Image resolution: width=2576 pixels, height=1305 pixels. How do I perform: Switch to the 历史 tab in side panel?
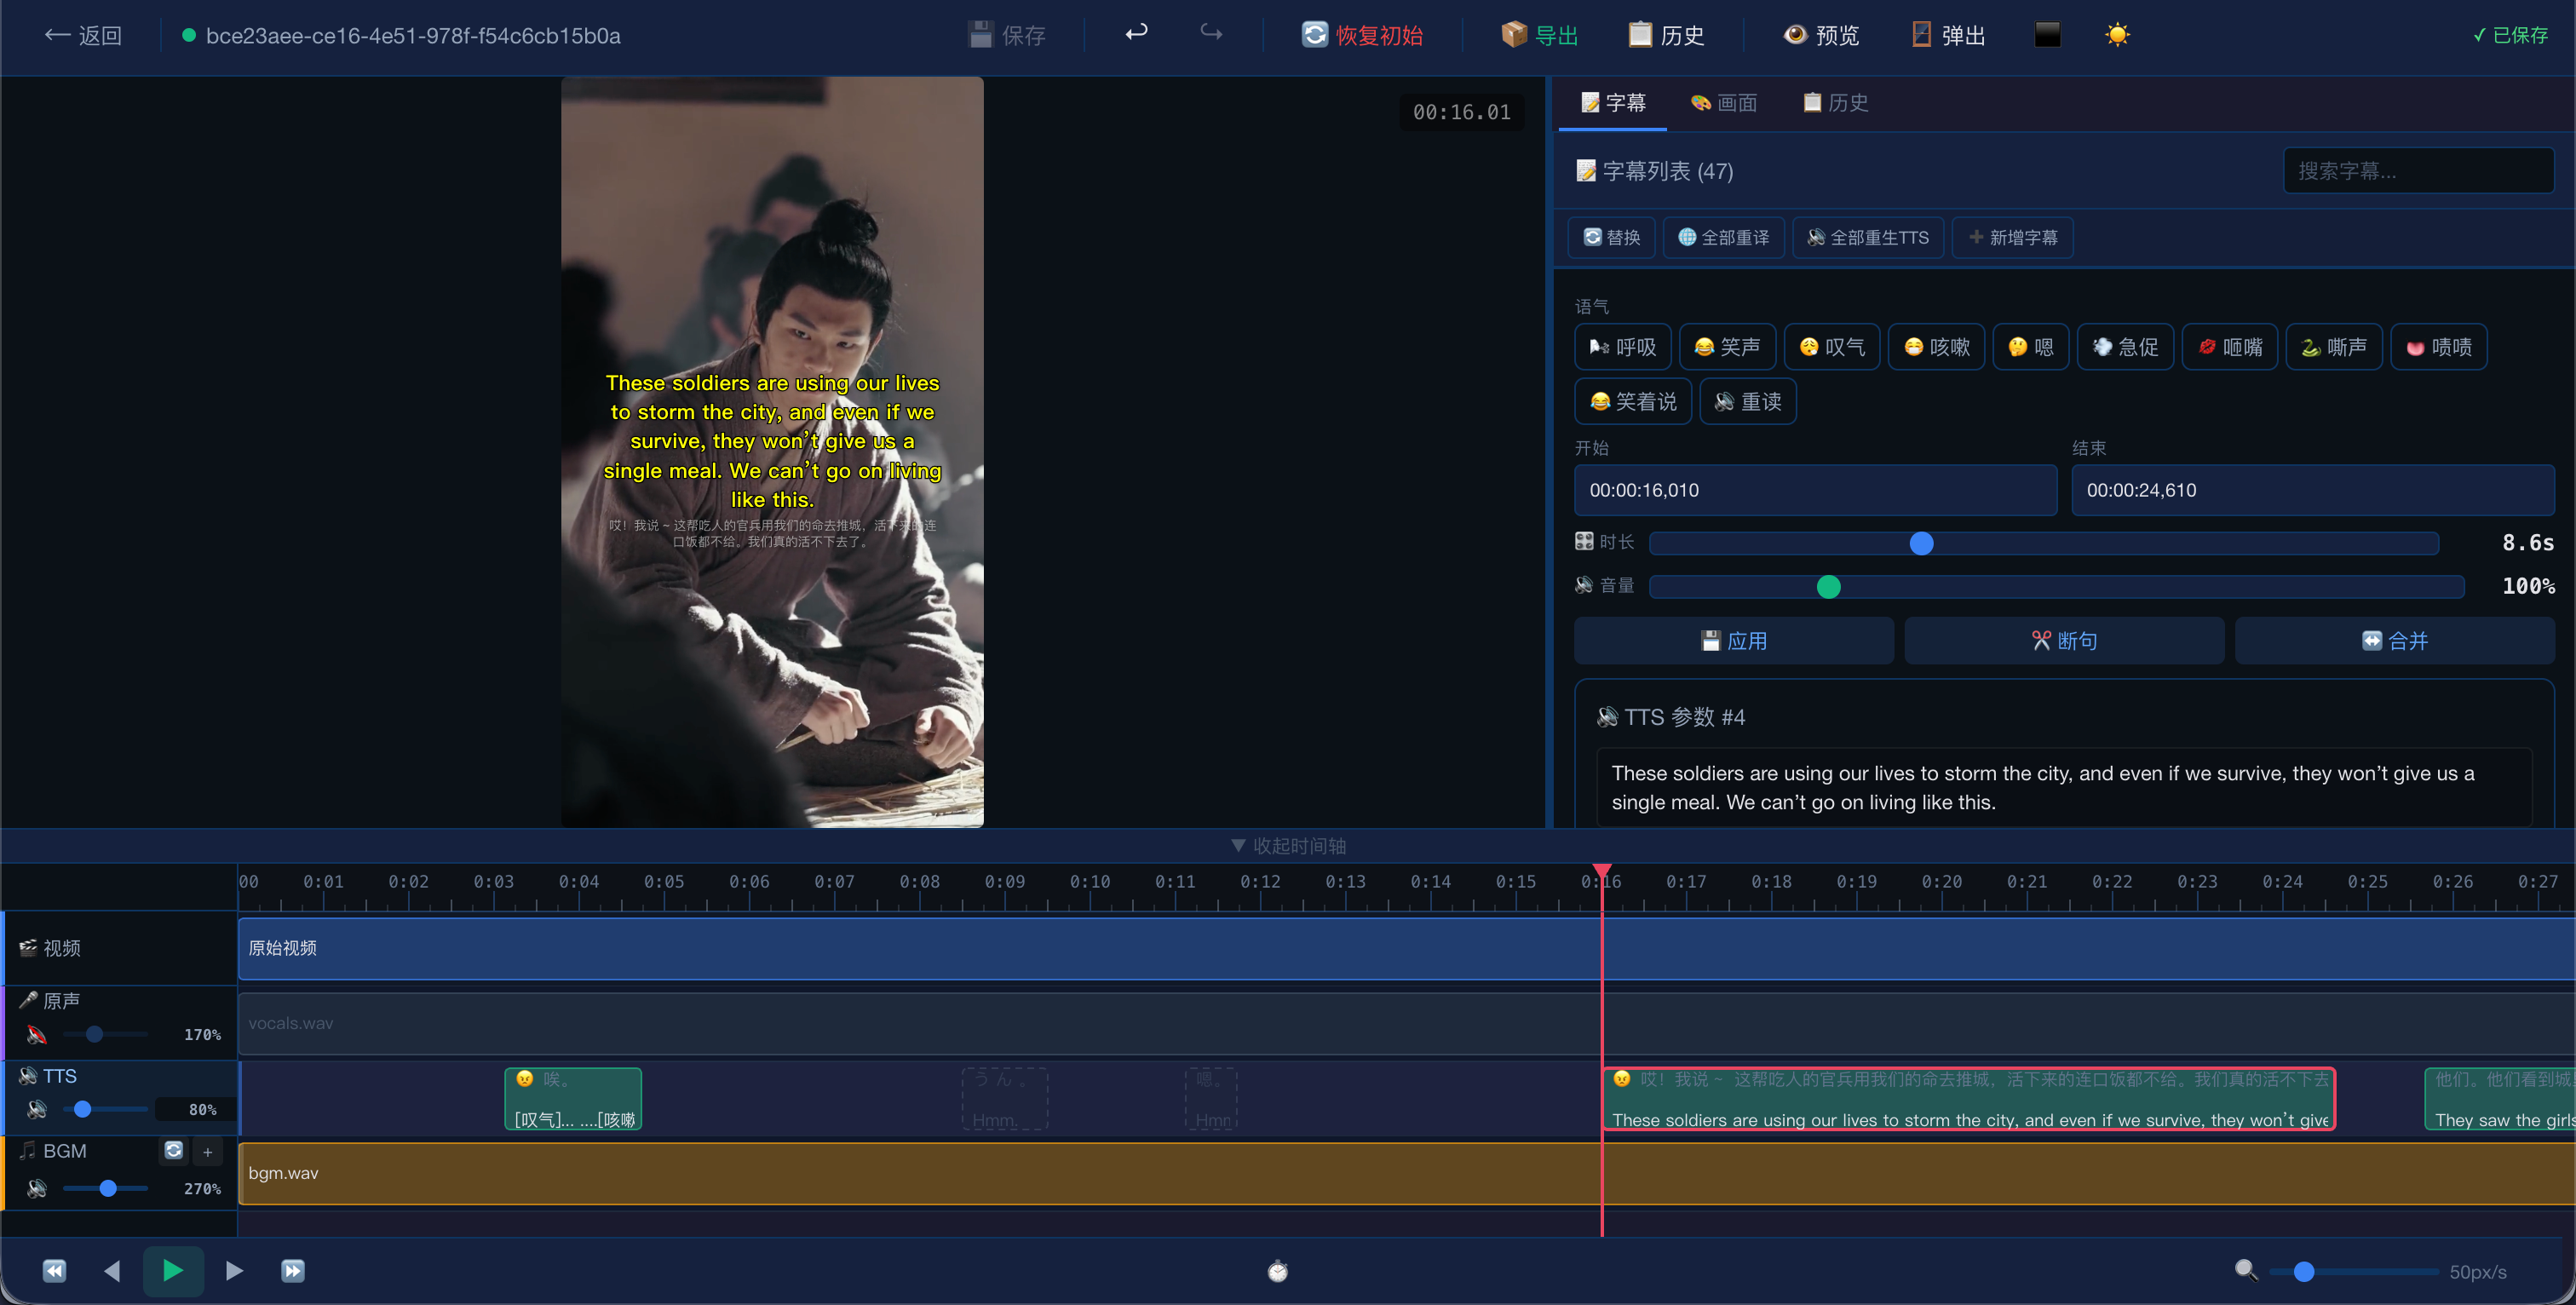(1835, 102)
